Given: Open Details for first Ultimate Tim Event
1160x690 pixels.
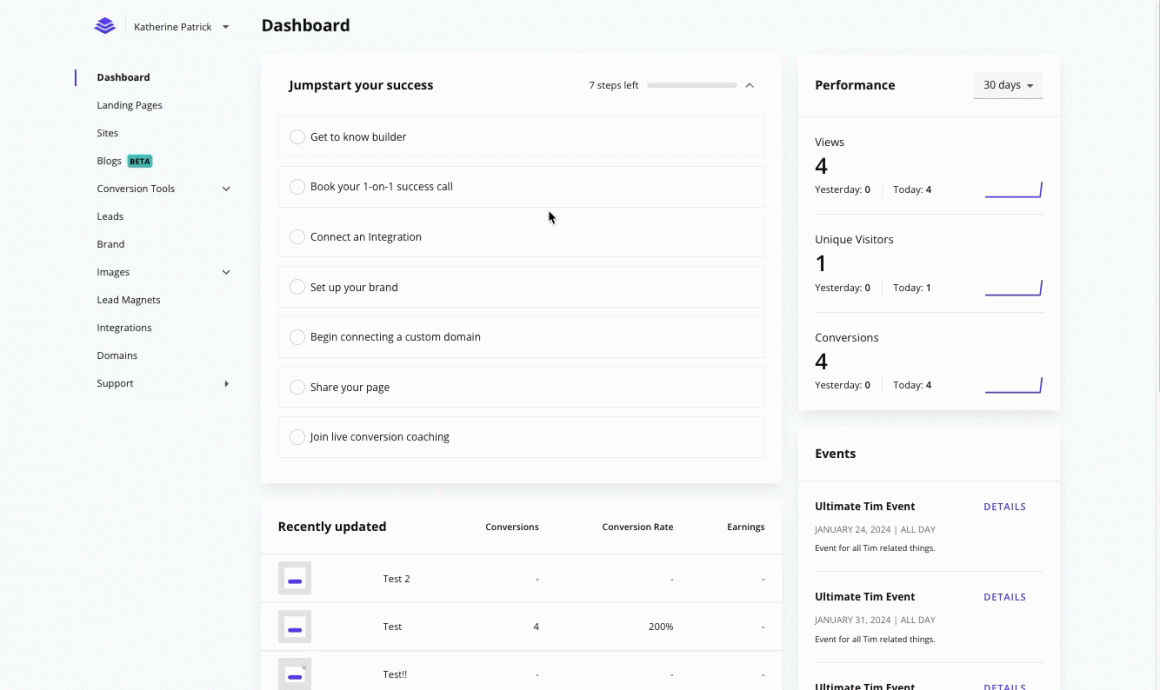Looking at the screenshot, I should tap(1004, 507).
